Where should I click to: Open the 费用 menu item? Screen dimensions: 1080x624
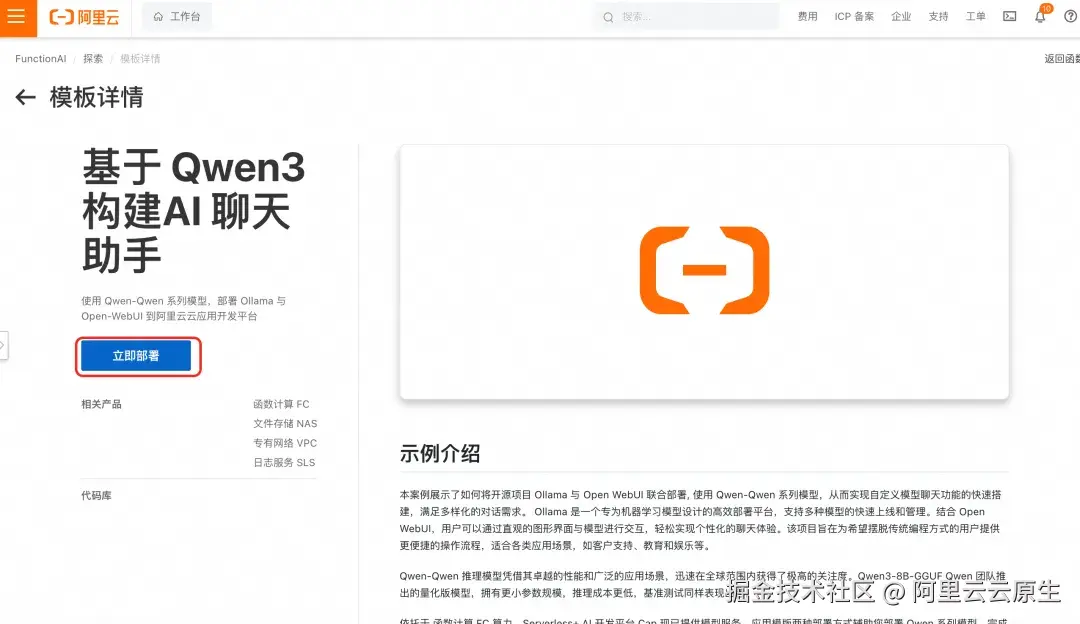807,16
